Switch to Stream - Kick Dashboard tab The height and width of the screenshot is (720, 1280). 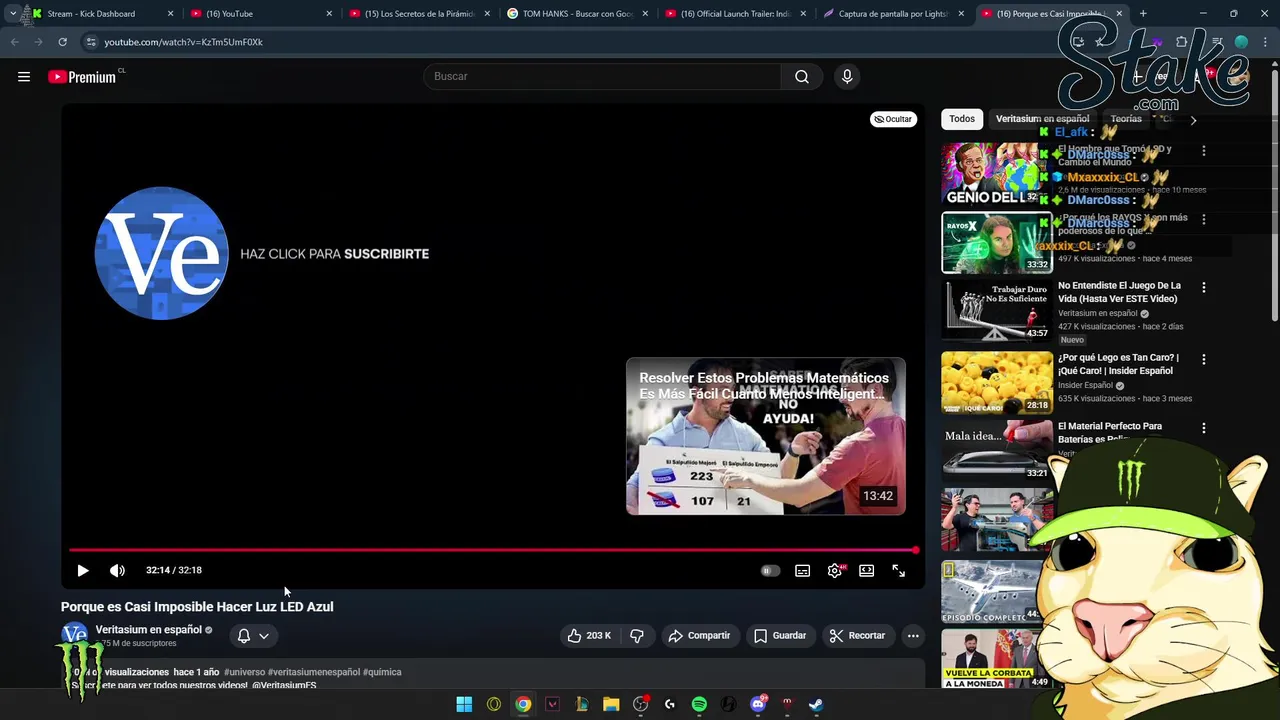tap(102, 14)
